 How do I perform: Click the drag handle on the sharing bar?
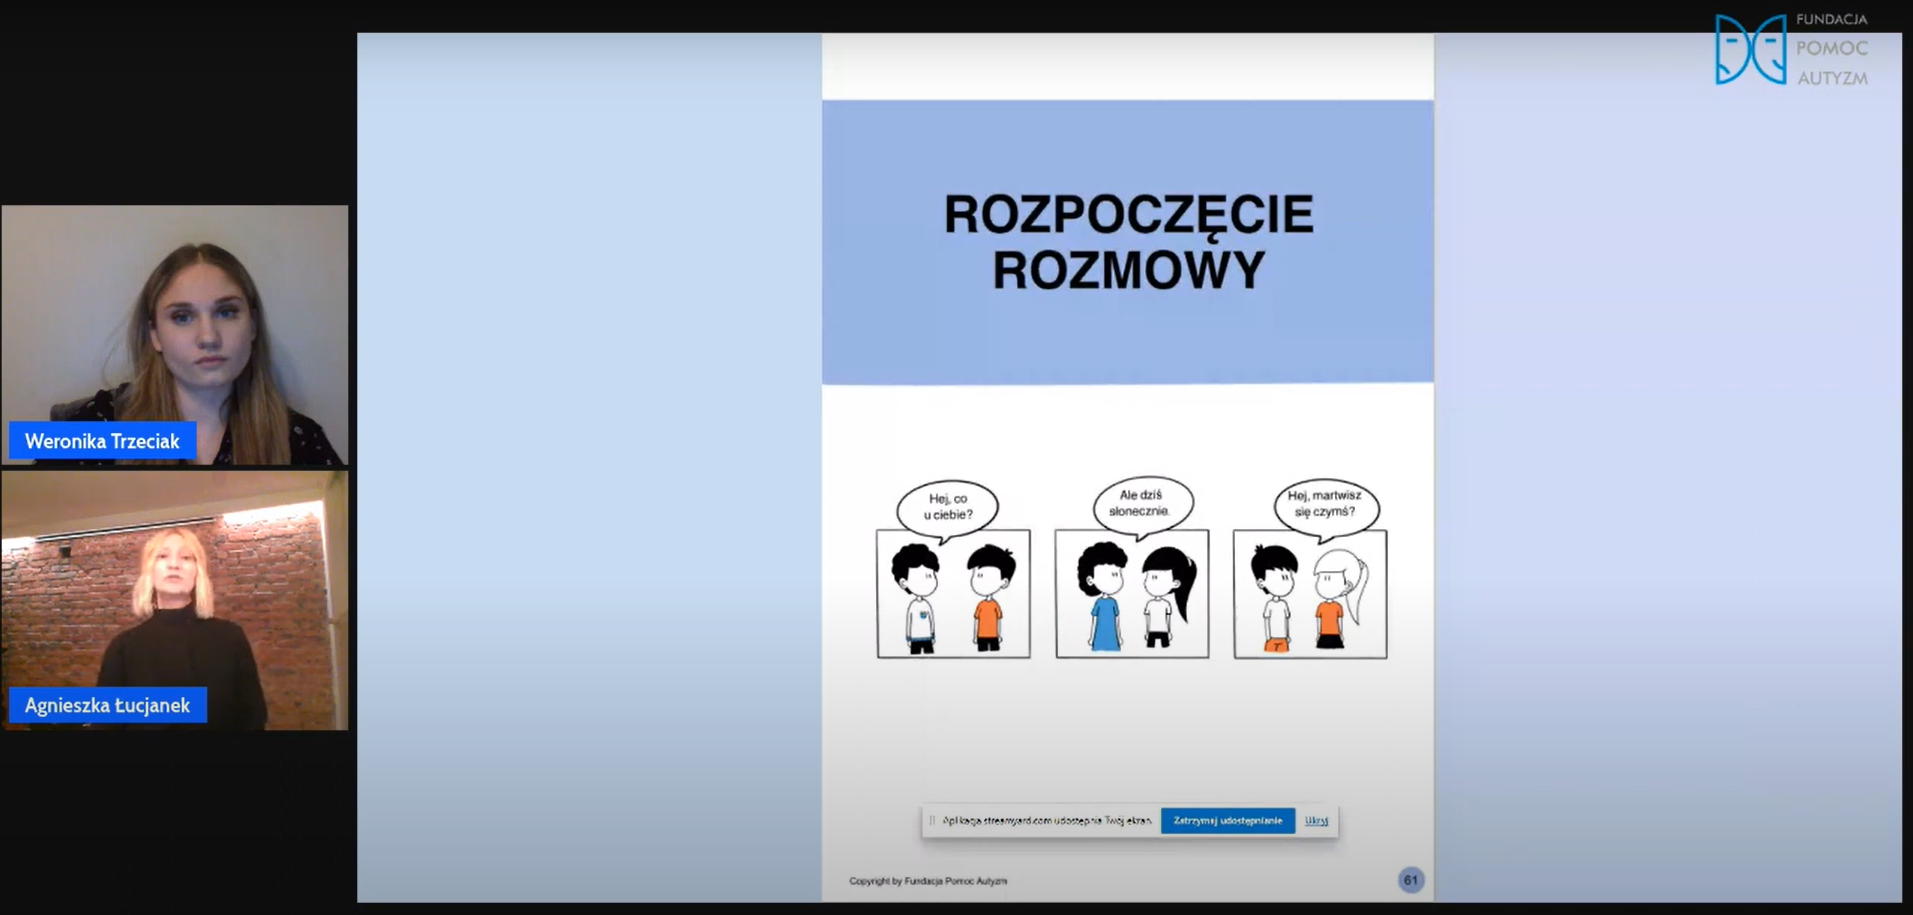pyautogui.click(x=932, y=821)
